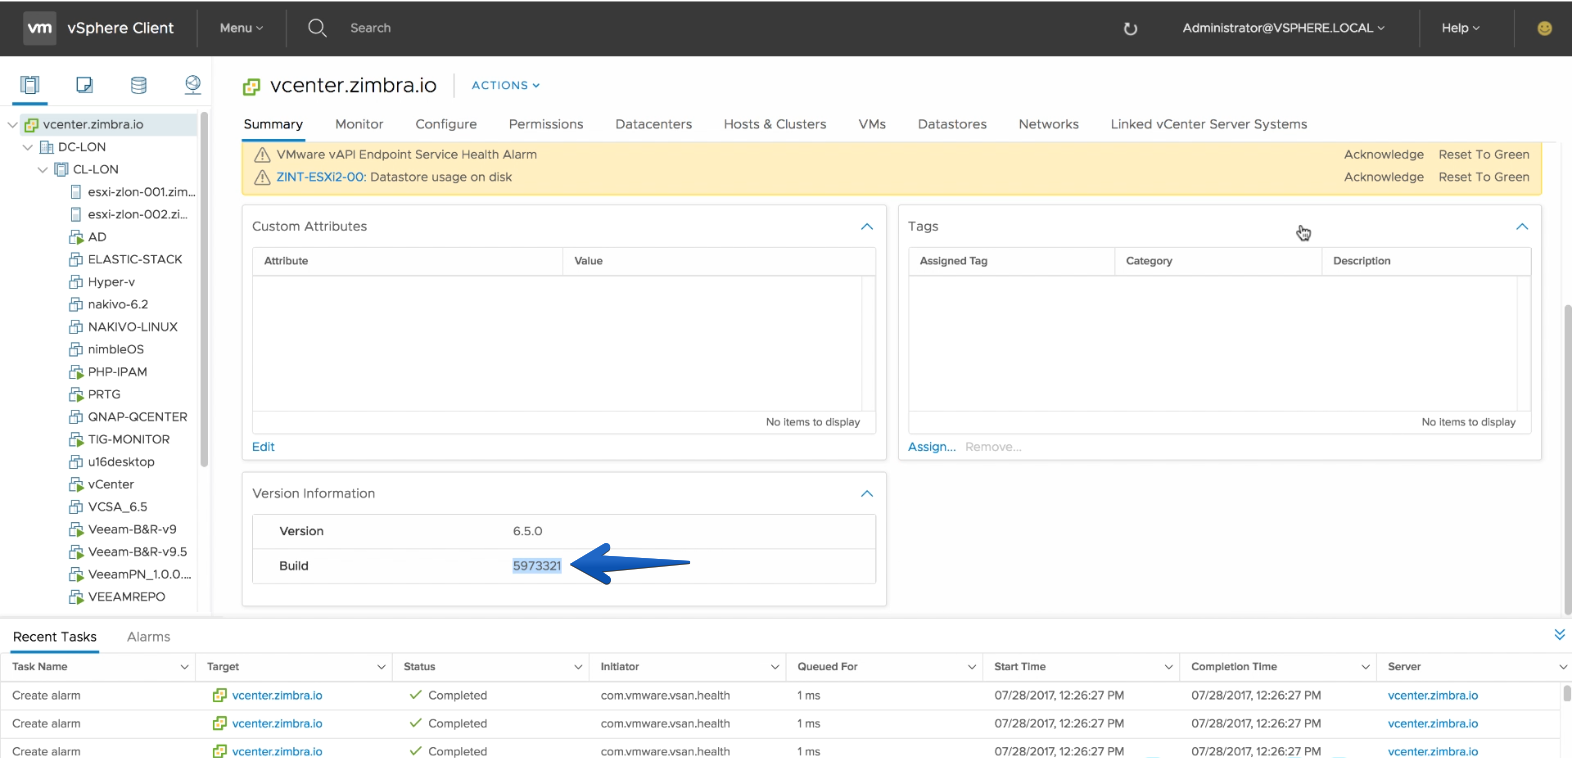Select the PHP-IPAM virtual machine

click(x=117, y=372)
